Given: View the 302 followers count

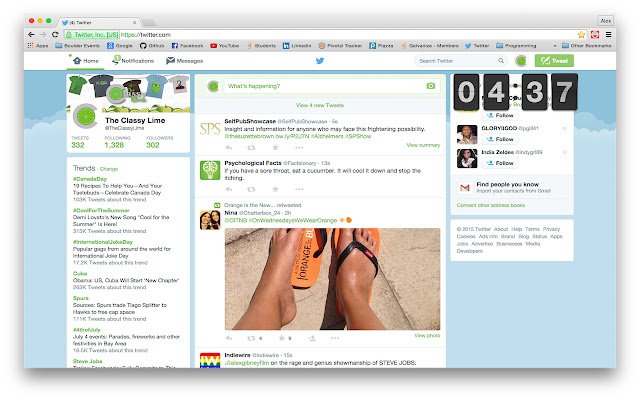Looking at the screenshot, I should point(153,145).
